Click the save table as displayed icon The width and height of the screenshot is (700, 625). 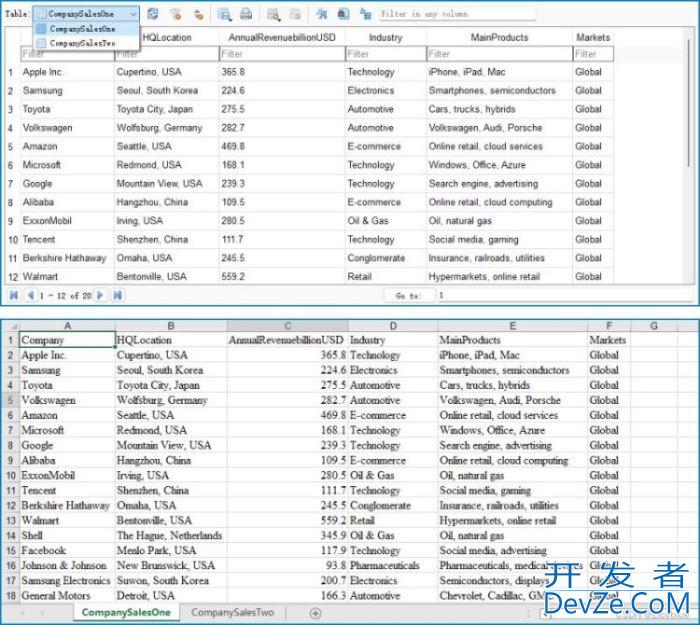click(224, 14)
